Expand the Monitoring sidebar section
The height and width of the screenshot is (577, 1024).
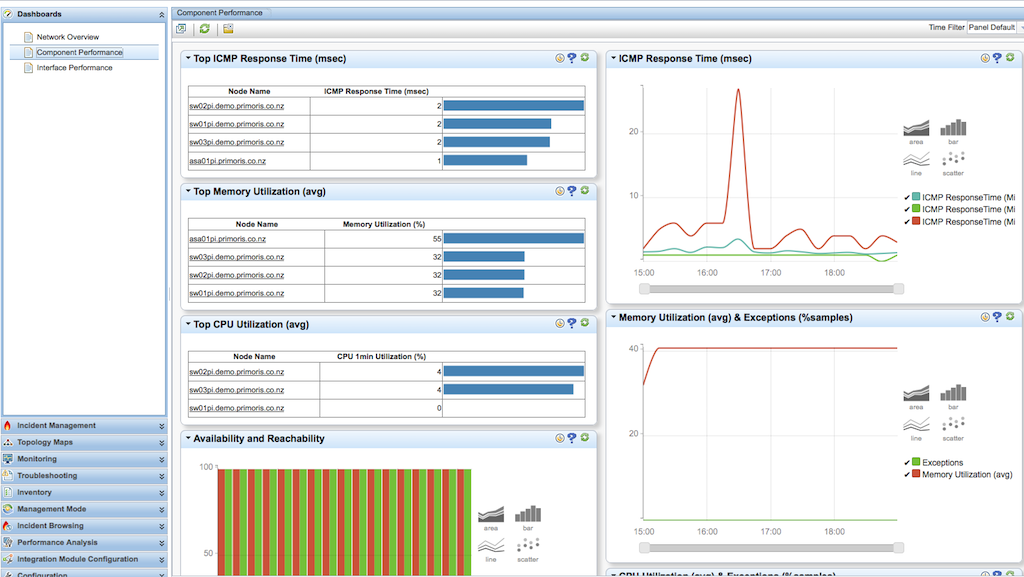[x=84, y=459]
